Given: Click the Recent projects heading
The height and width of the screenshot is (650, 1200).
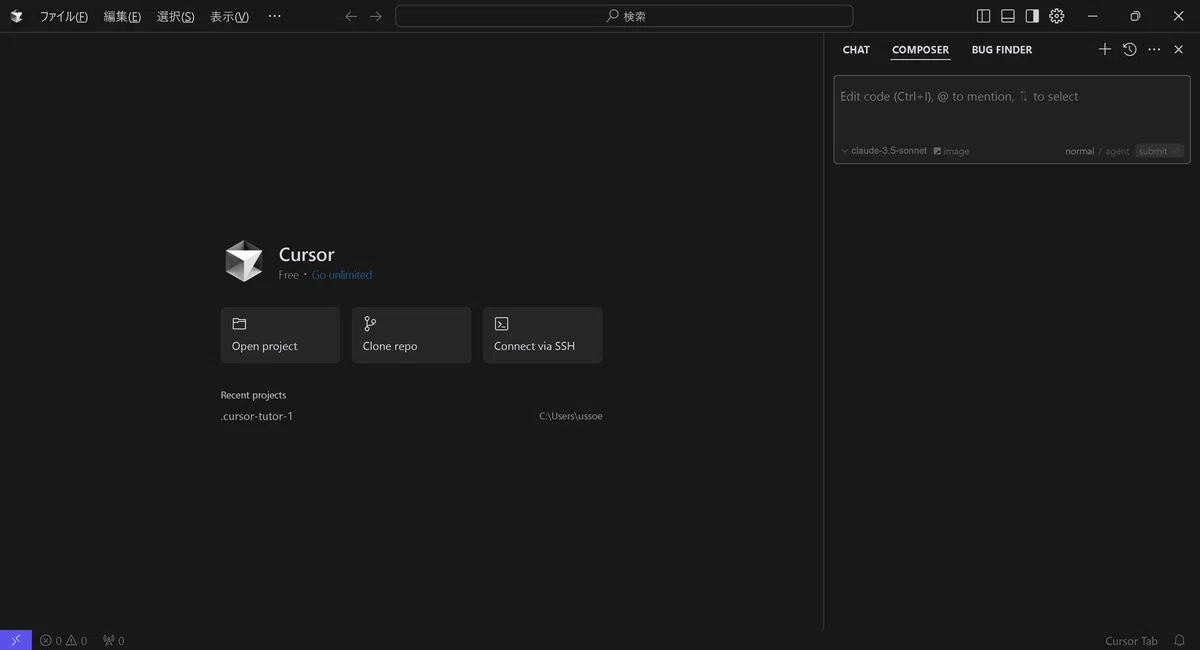Looking at the screenshot, I should tap(253, 395).
